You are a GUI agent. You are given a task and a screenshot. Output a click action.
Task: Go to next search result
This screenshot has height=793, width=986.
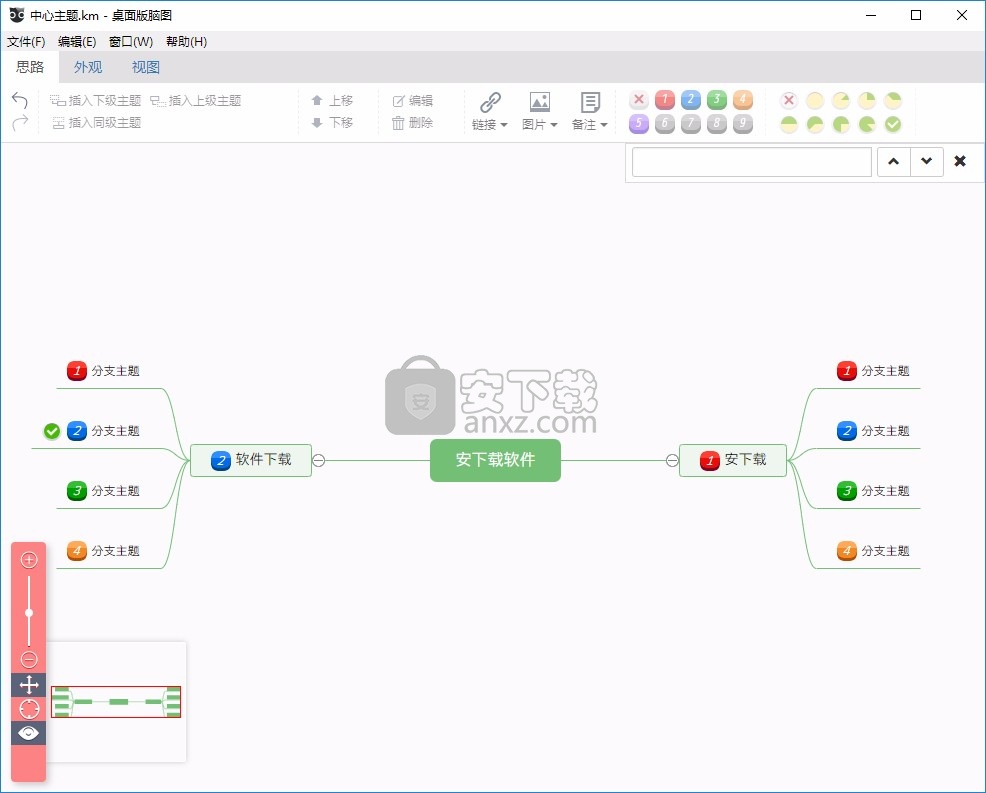[926, 162]
